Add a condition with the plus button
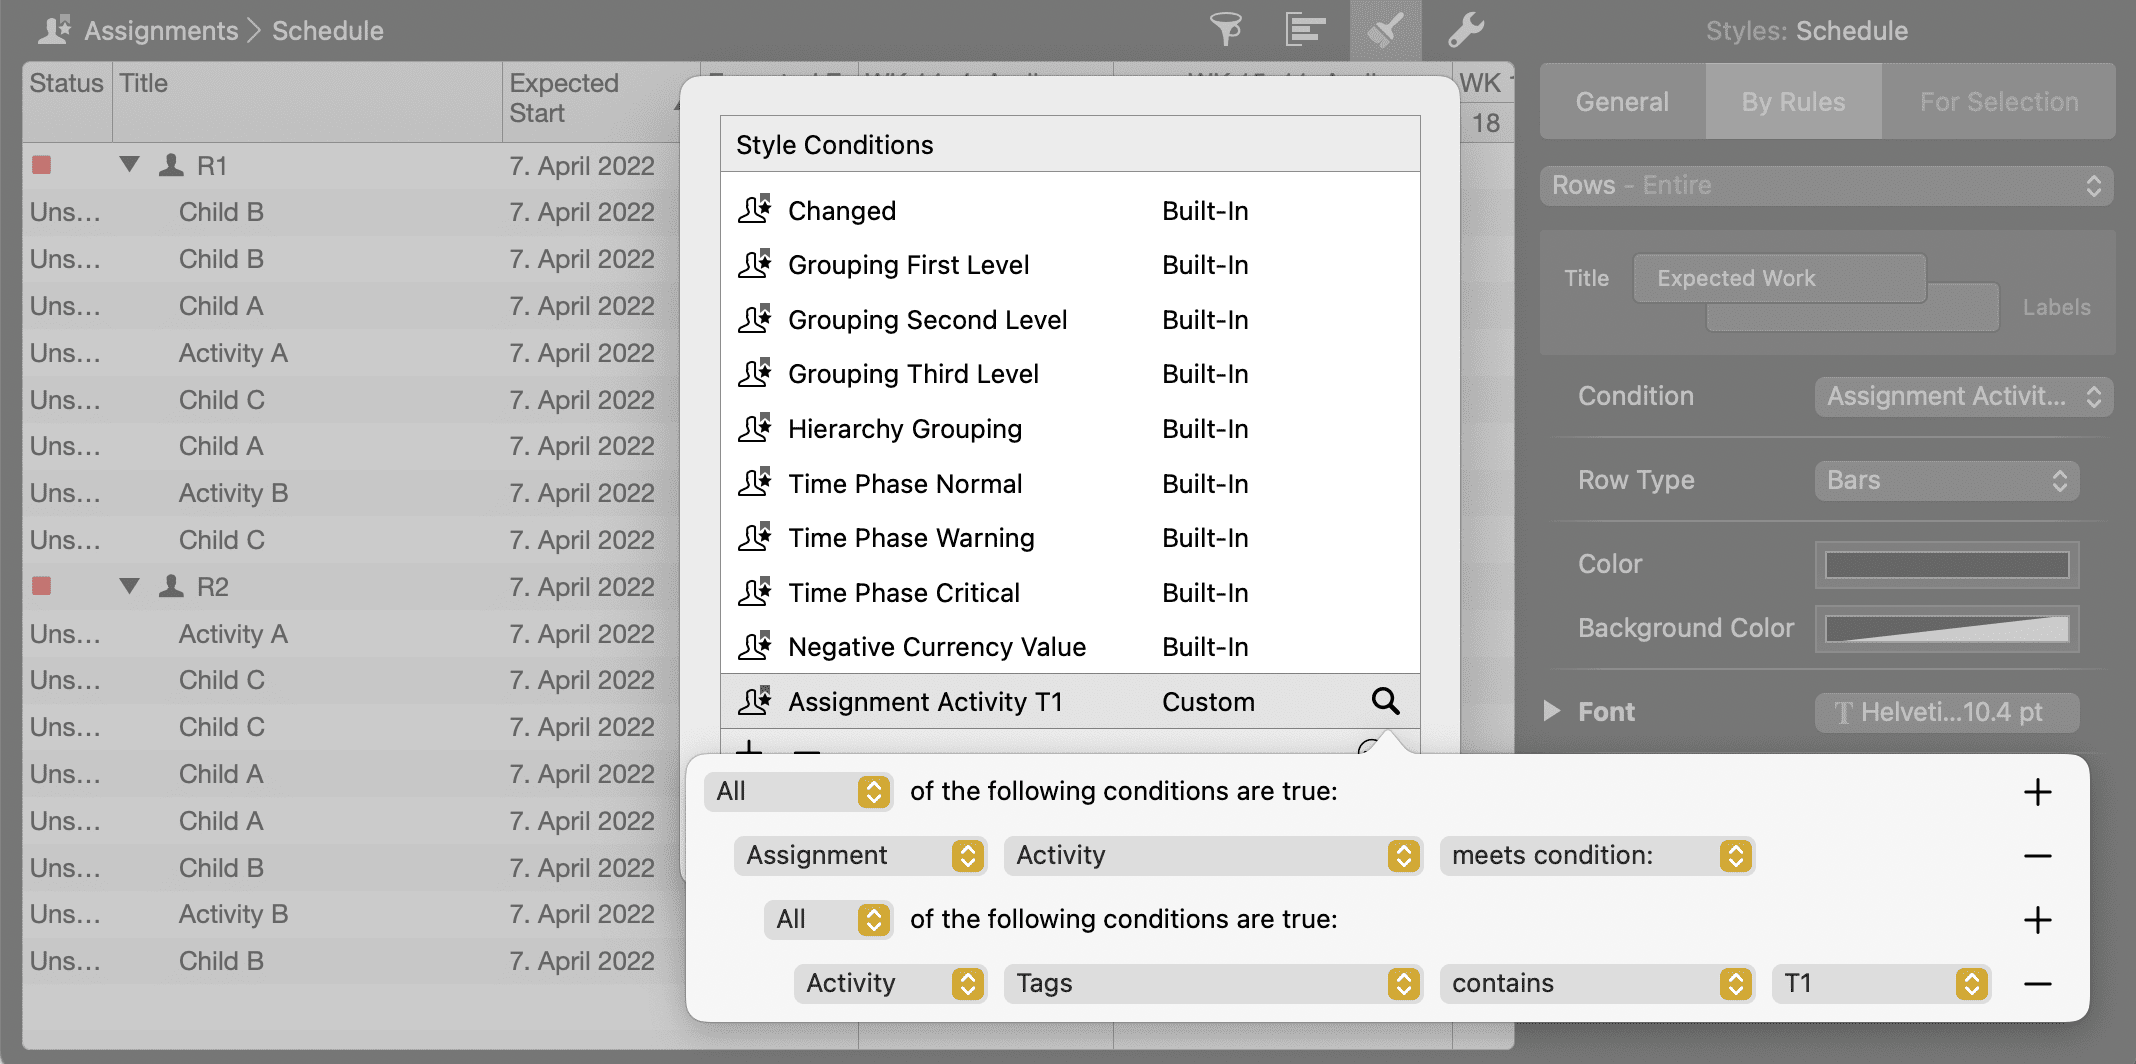 pos(2037,792)
